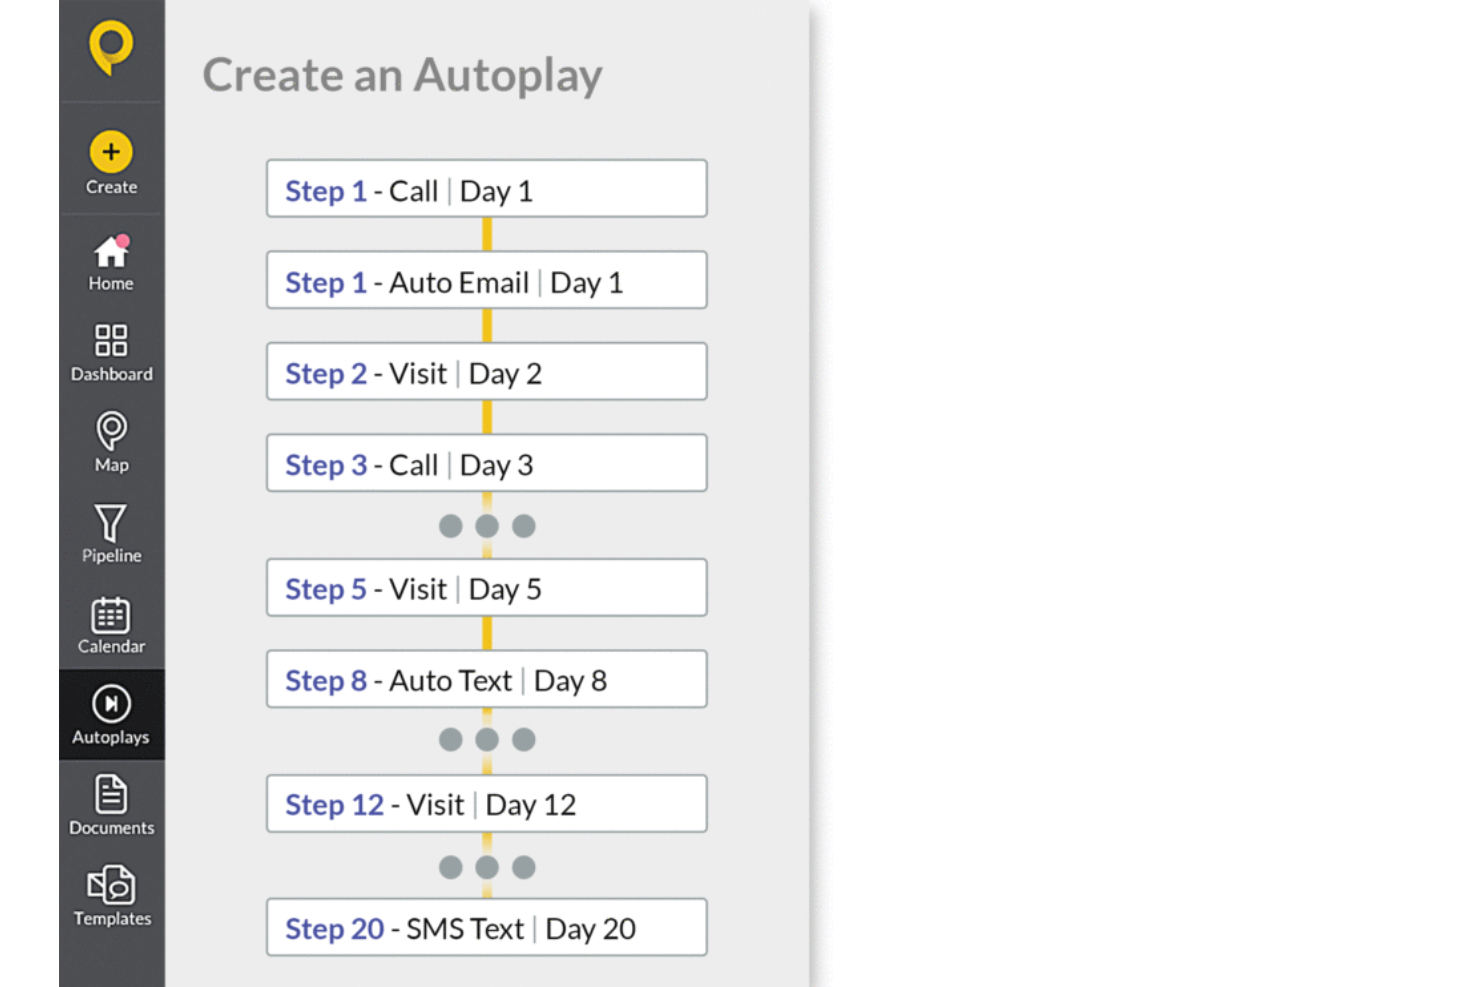Viewport: 1480px width, 987px height.
Task: Select the Step 1 Auto Email step
Action: coord(487,281)
